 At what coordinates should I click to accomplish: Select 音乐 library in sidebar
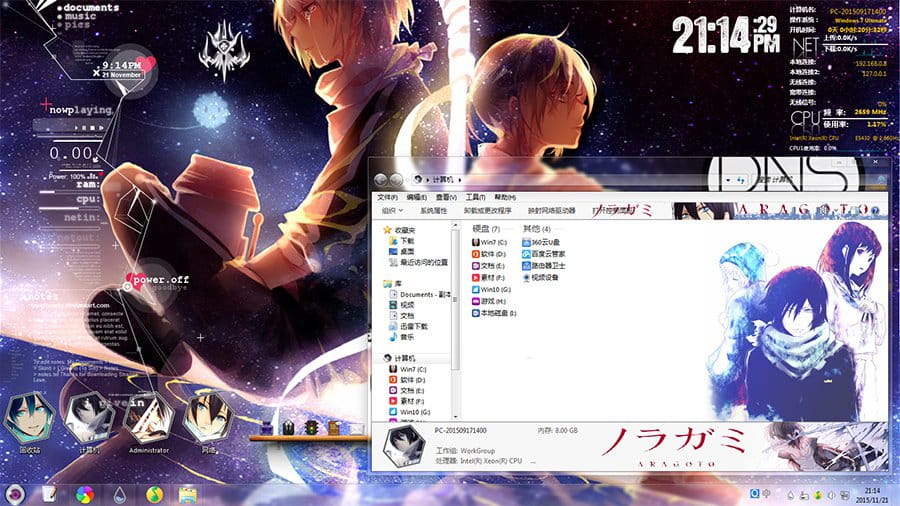[401, 337]
